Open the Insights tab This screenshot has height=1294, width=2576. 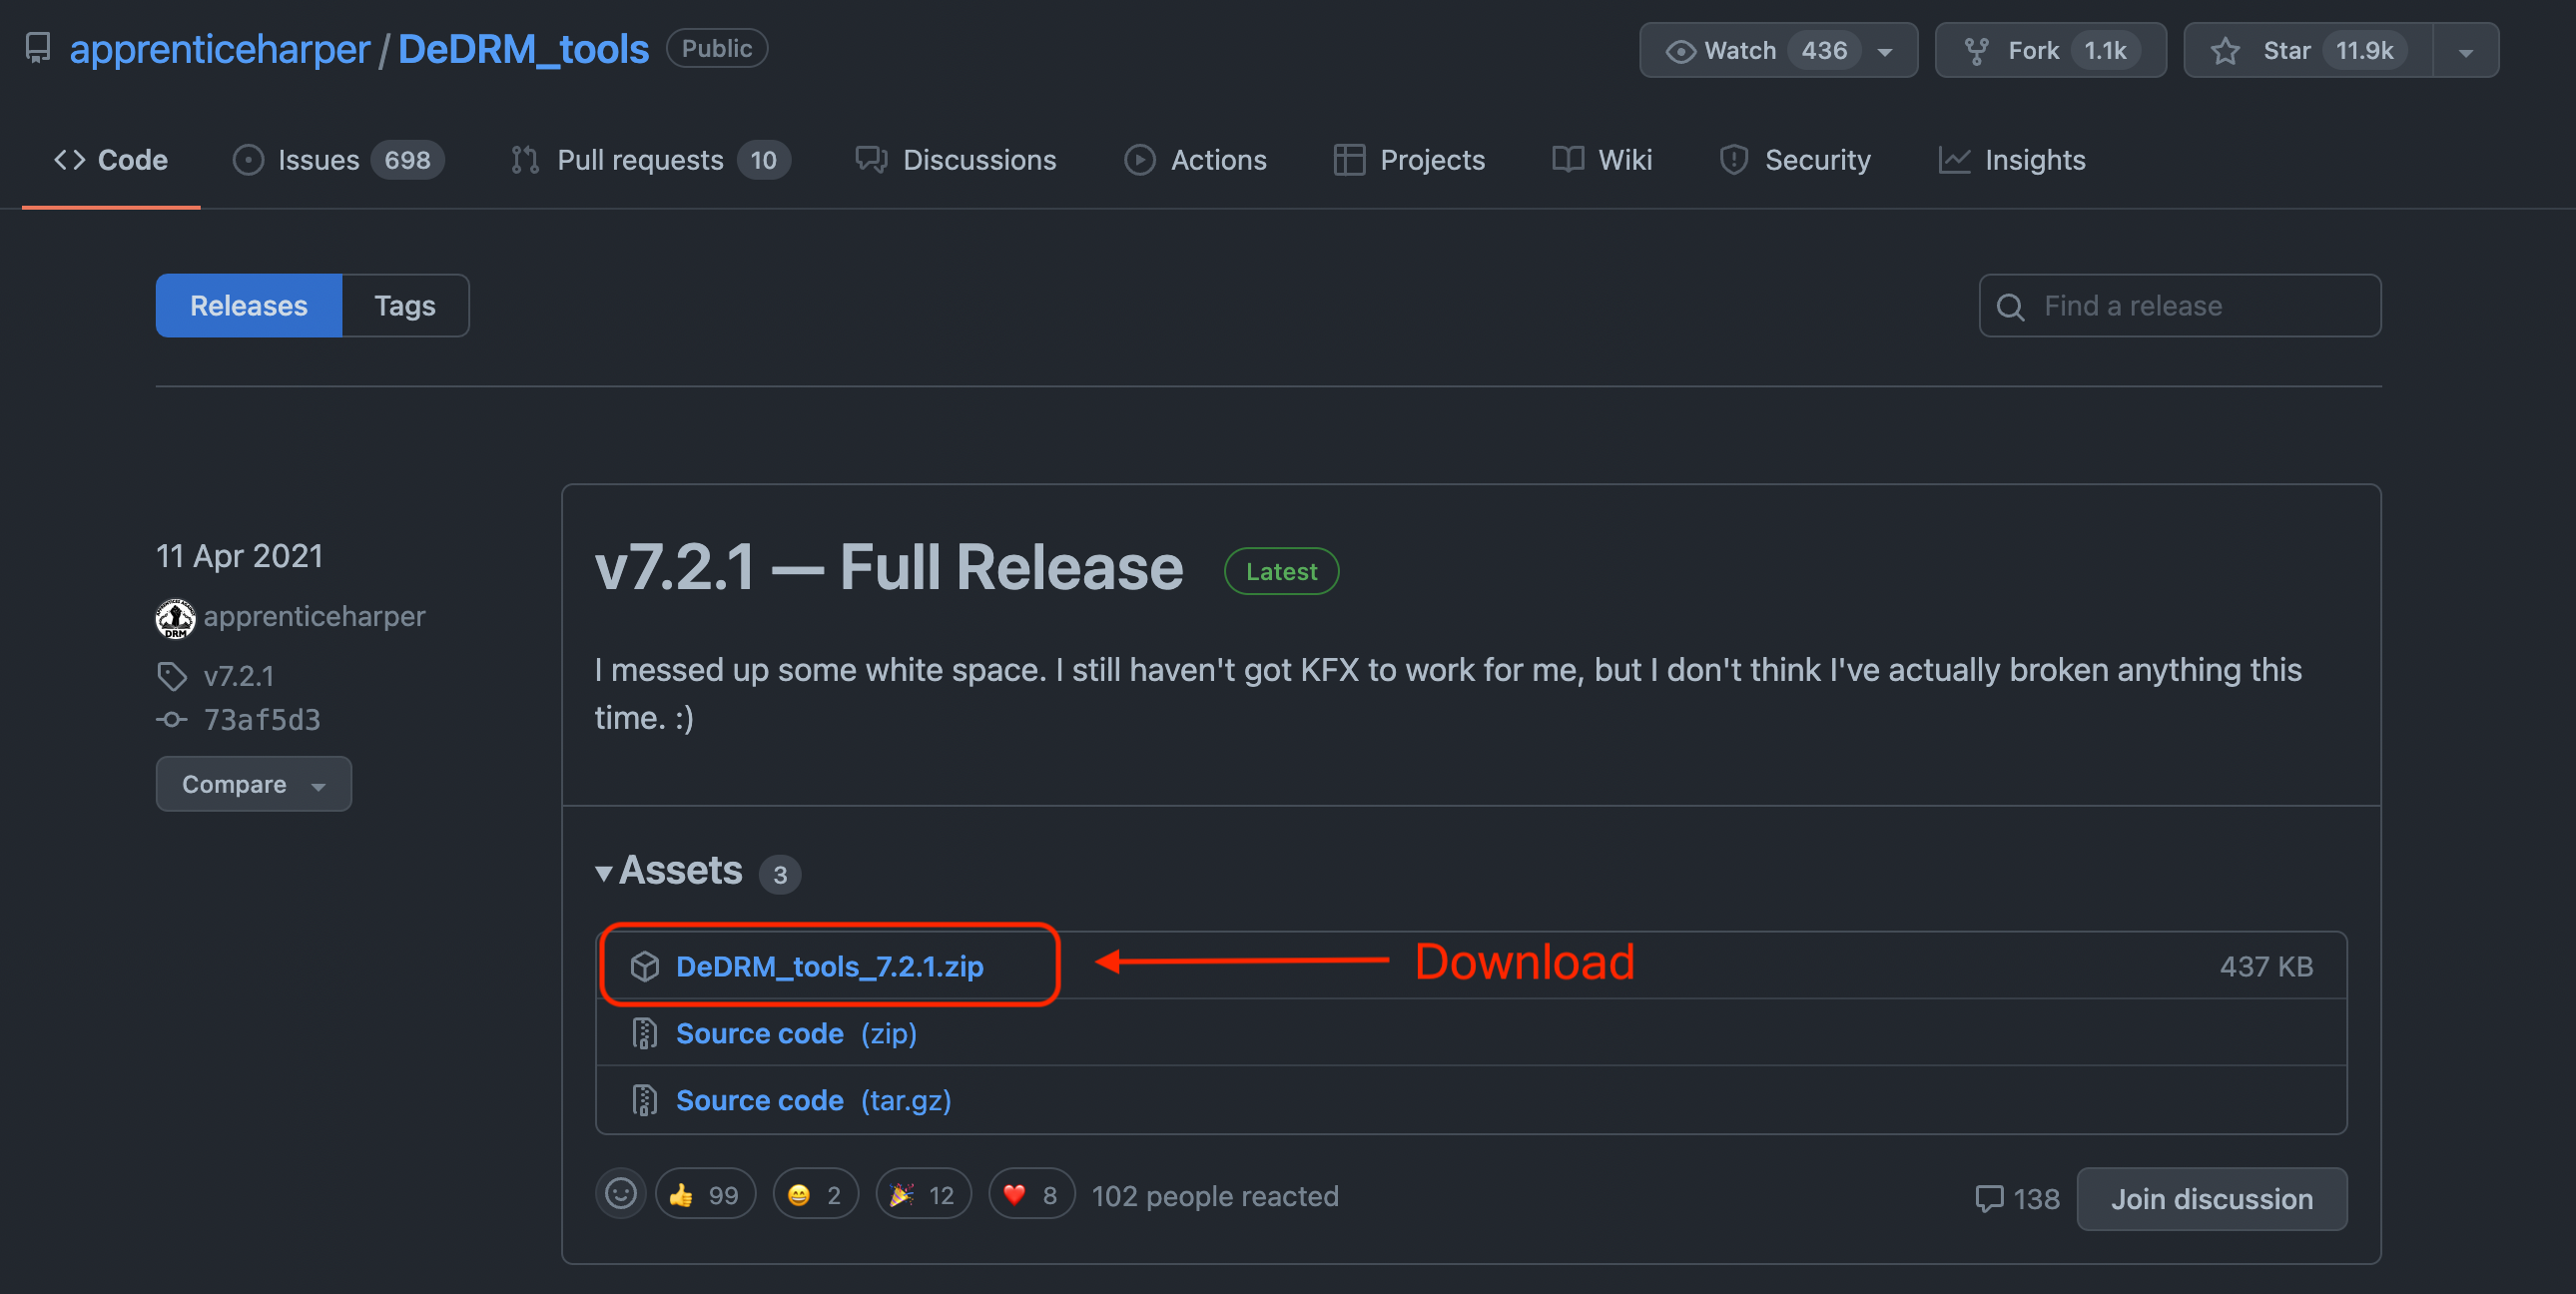click(2012, 160)
